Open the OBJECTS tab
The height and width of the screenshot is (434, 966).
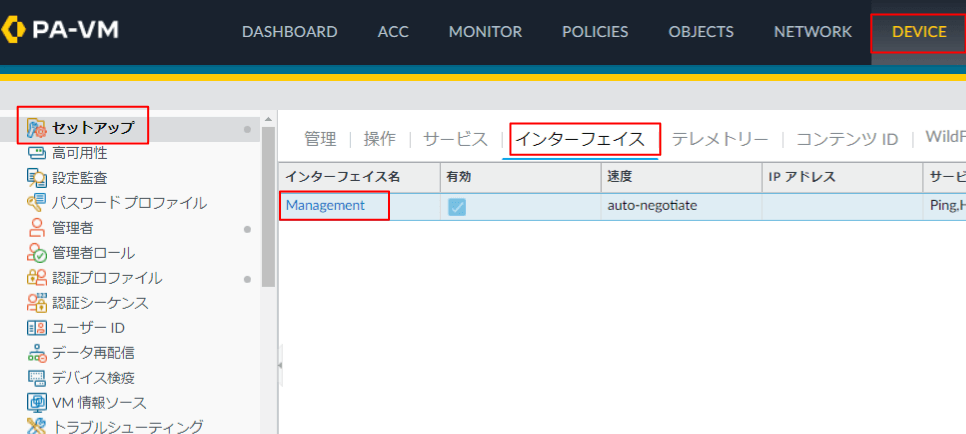click(x=701, y=31)
